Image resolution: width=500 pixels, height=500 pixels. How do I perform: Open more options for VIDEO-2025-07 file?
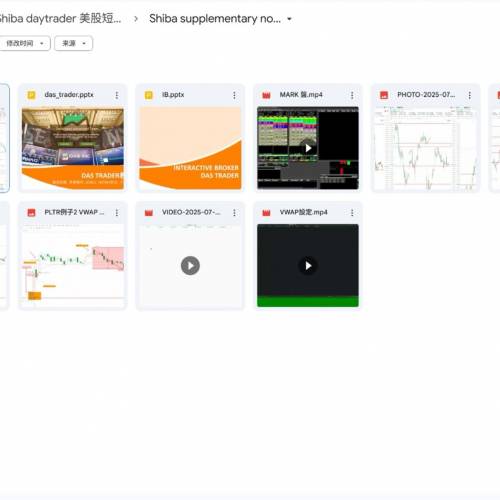click(x=234, y=213)
